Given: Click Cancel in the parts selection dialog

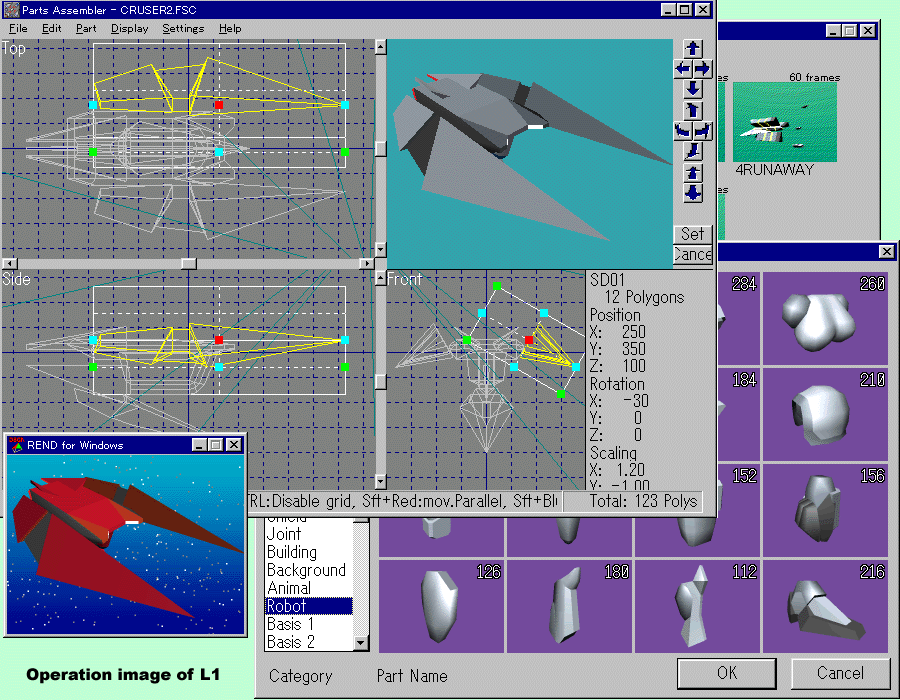Looking at the screenshot, I should point(840,673).
